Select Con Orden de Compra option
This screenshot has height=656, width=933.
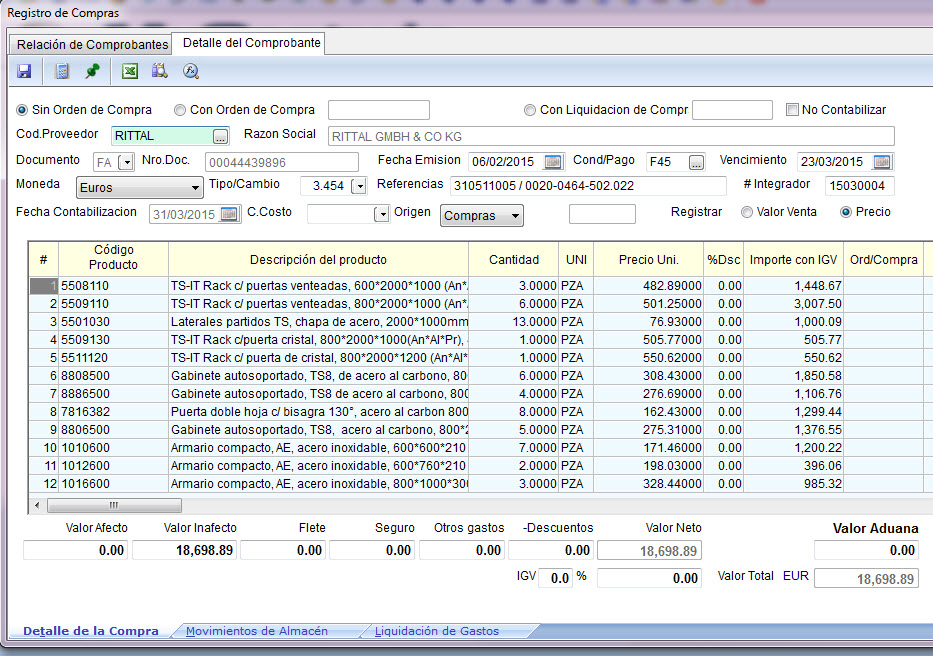tap(180, 110)
